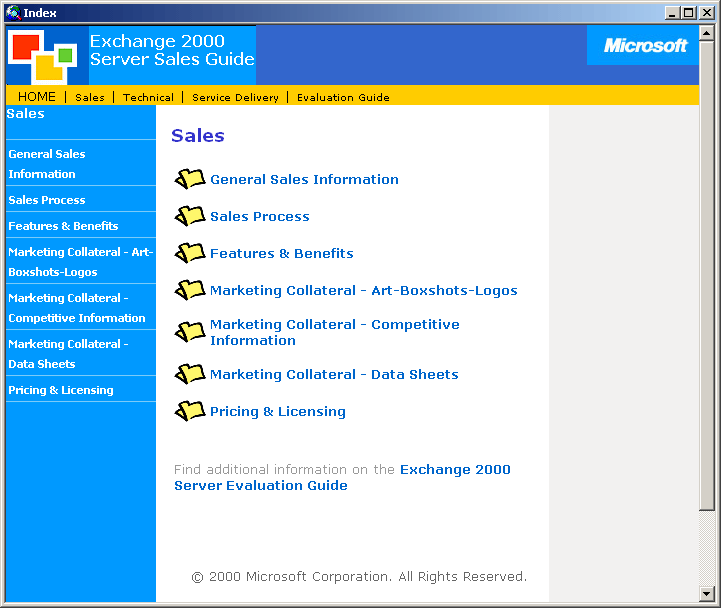Click folder icon beside Features & Benefits link

tap(190, 253)
